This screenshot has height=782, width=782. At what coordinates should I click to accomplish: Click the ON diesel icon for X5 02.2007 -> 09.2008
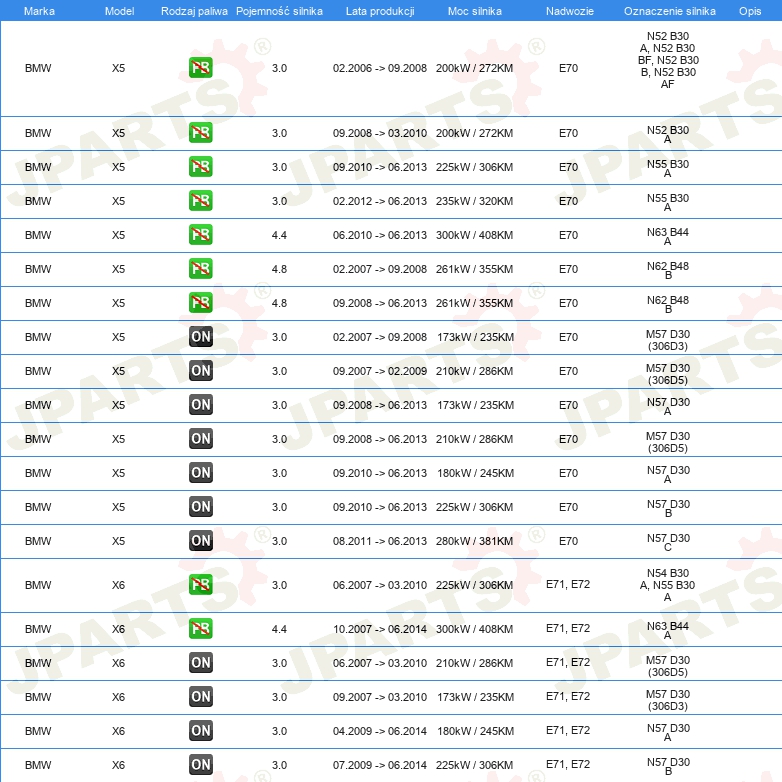[x=200, y=337]
